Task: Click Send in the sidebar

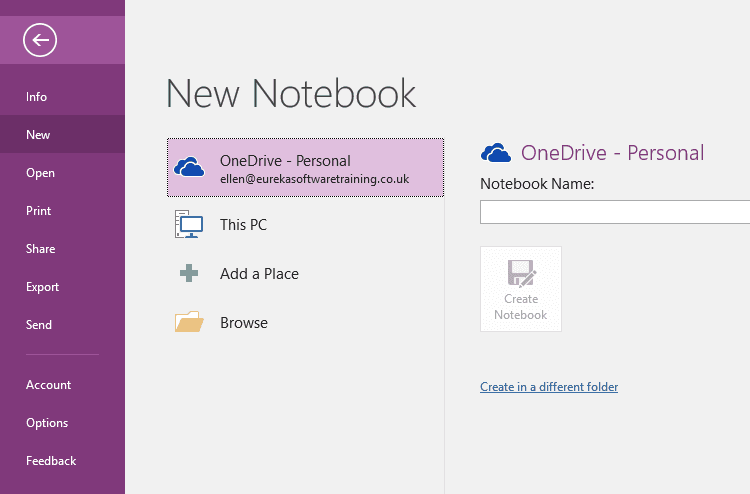Action: pos(39,325)
